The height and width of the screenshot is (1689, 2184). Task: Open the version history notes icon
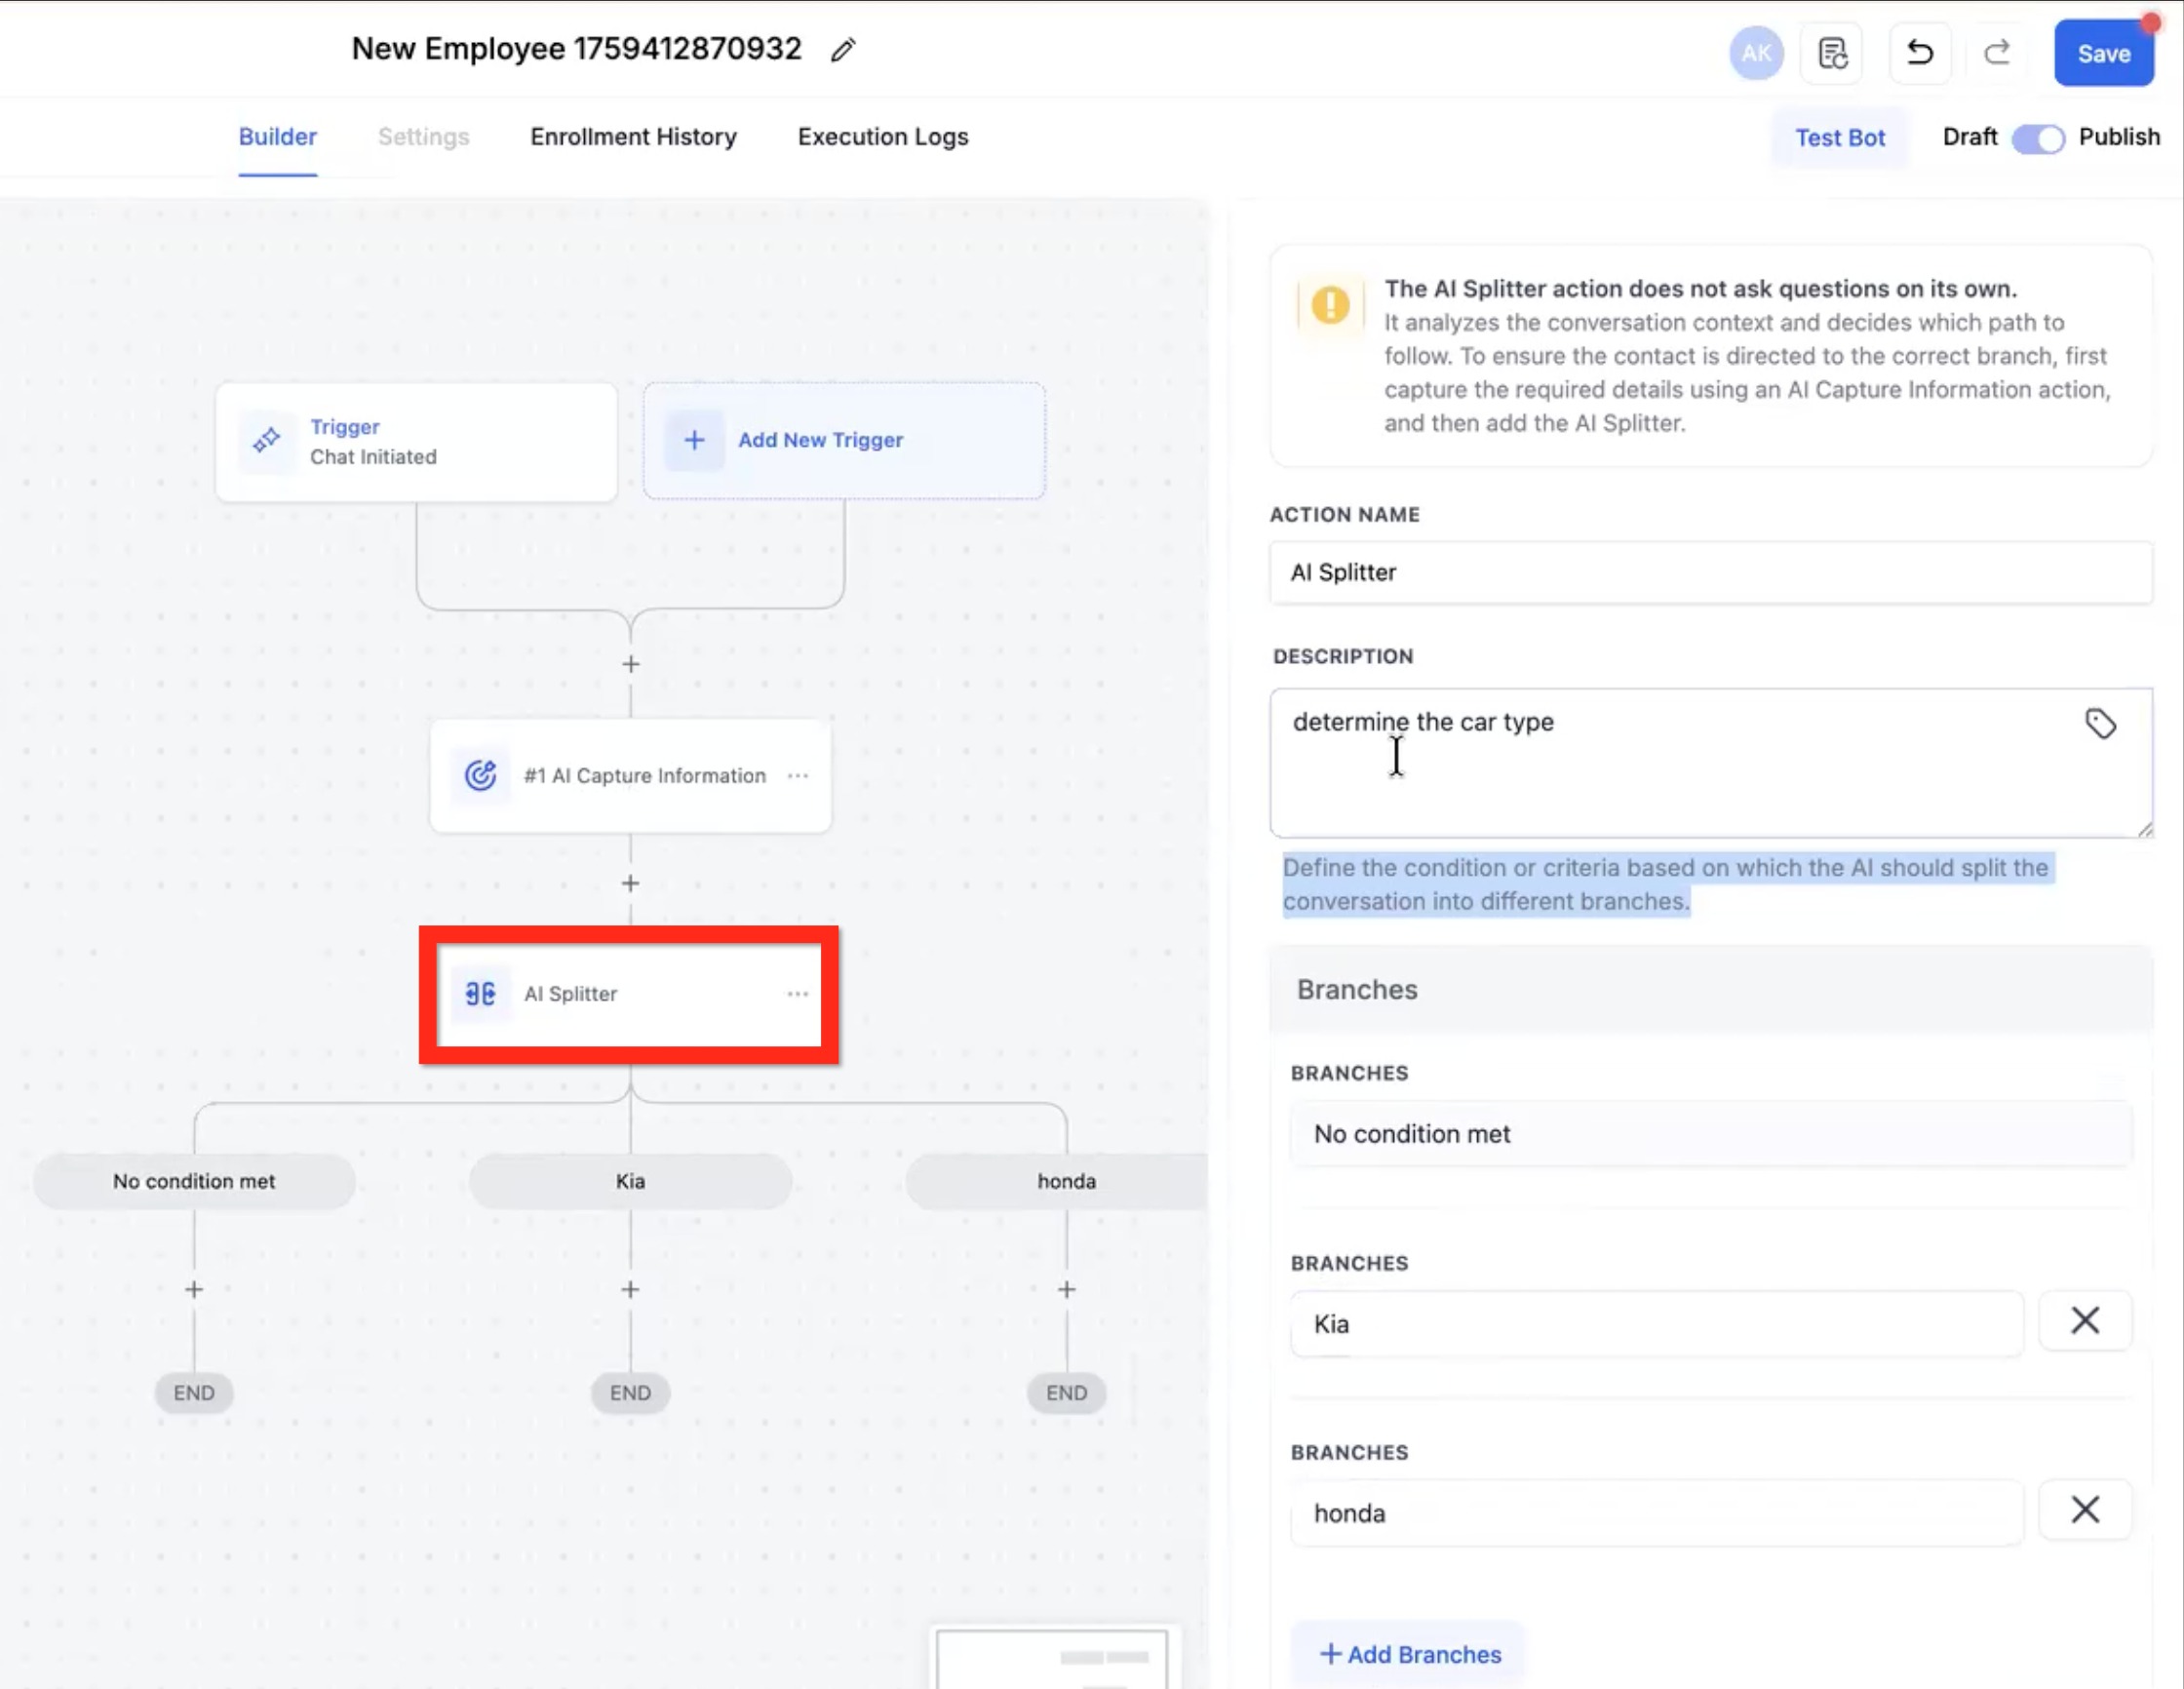pos(1832,53)
